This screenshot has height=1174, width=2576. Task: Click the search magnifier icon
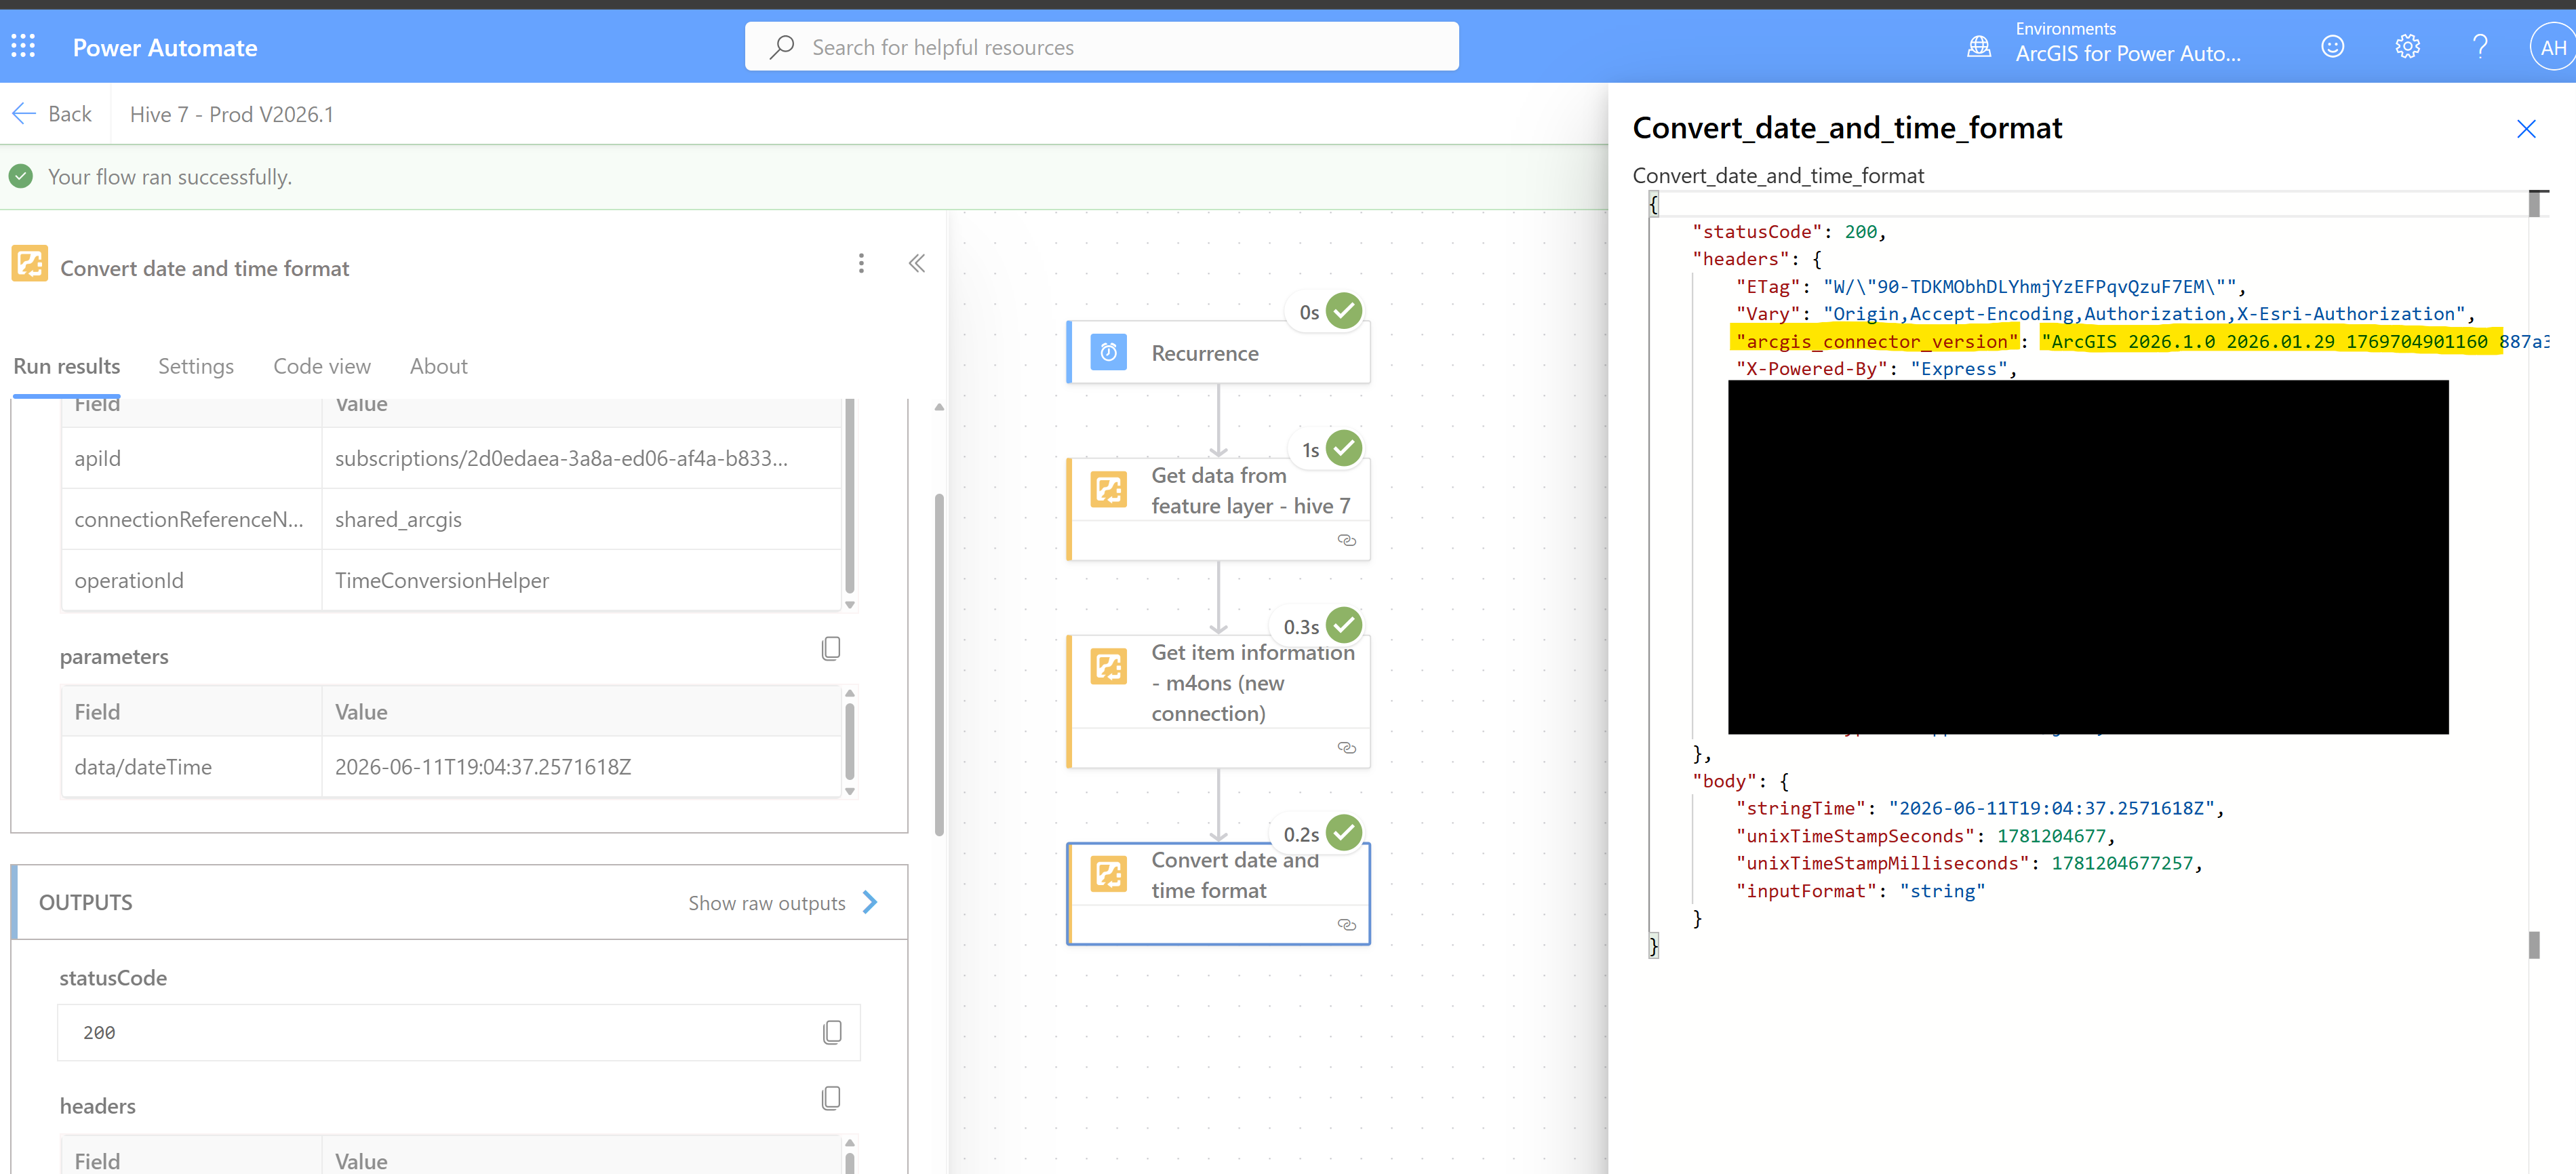pos(782,47)
